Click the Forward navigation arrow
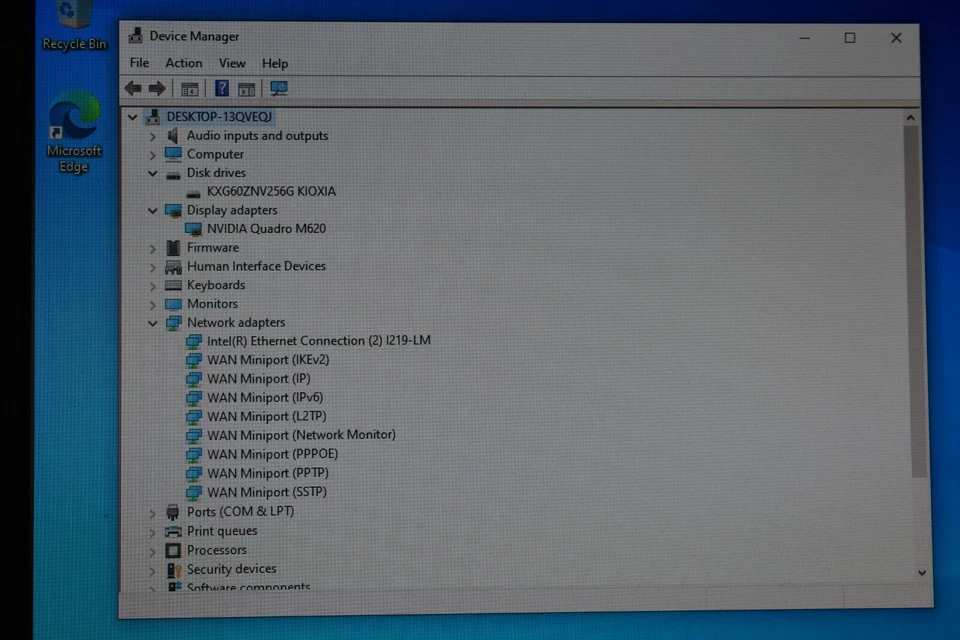This screenshot has width=960, height=640. 157,88
